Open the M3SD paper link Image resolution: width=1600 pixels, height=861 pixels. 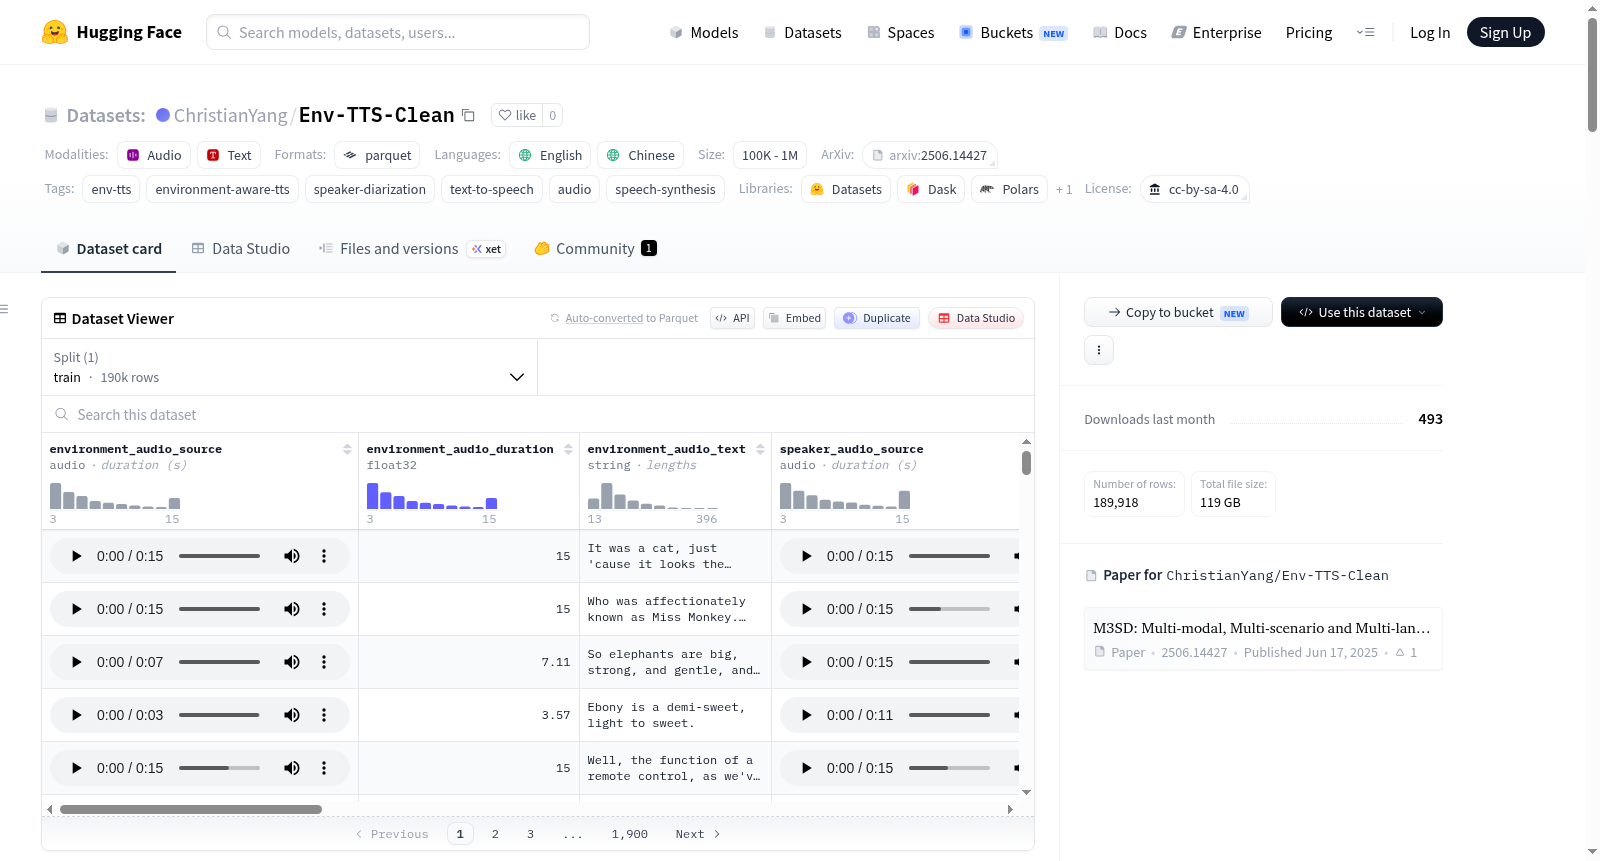point(1262,638)
